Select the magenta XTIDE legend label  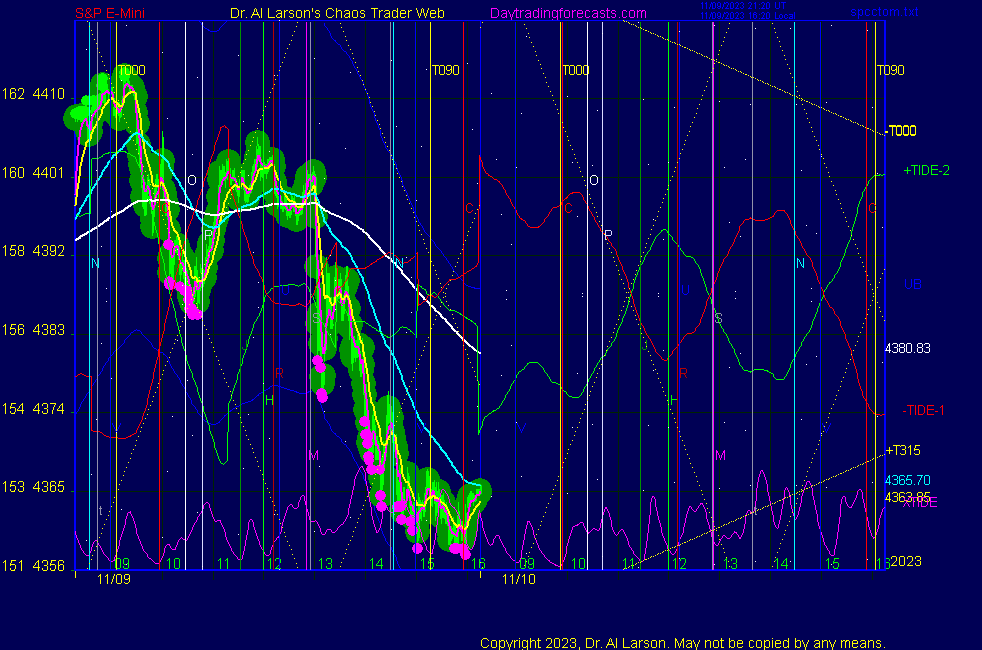pos(920,503)
